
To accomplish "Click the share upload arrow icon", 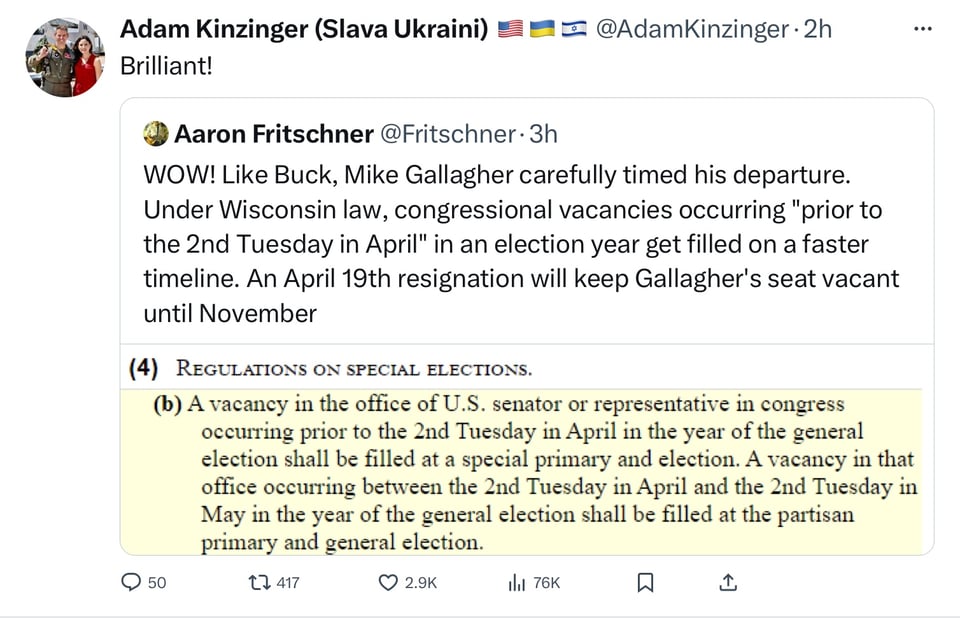I will (729, 582).
